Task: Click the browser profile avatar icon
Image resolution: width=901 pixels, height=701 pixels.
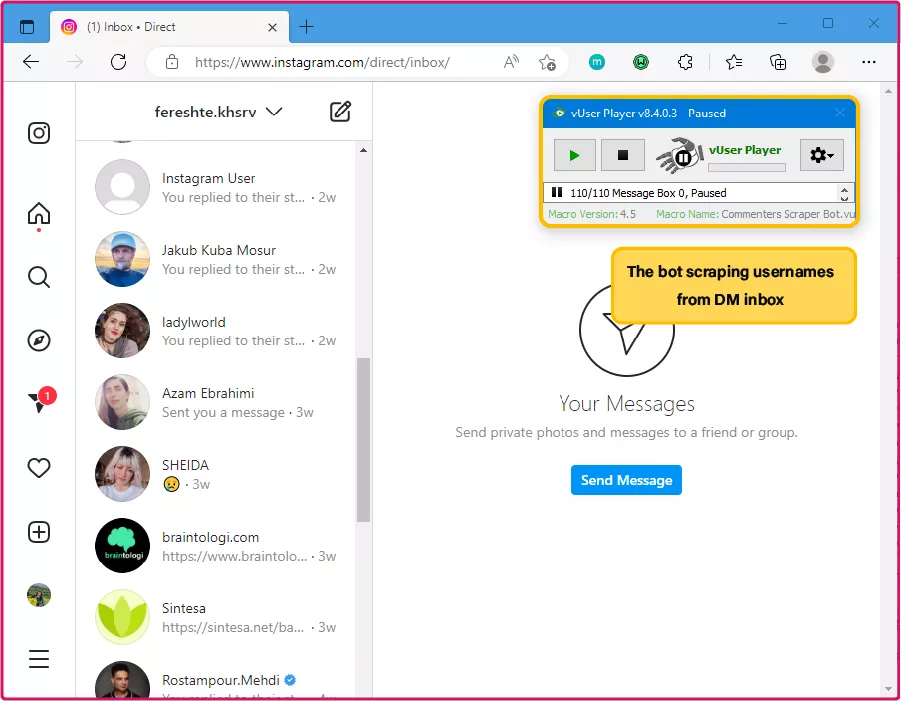Action: 823,61
